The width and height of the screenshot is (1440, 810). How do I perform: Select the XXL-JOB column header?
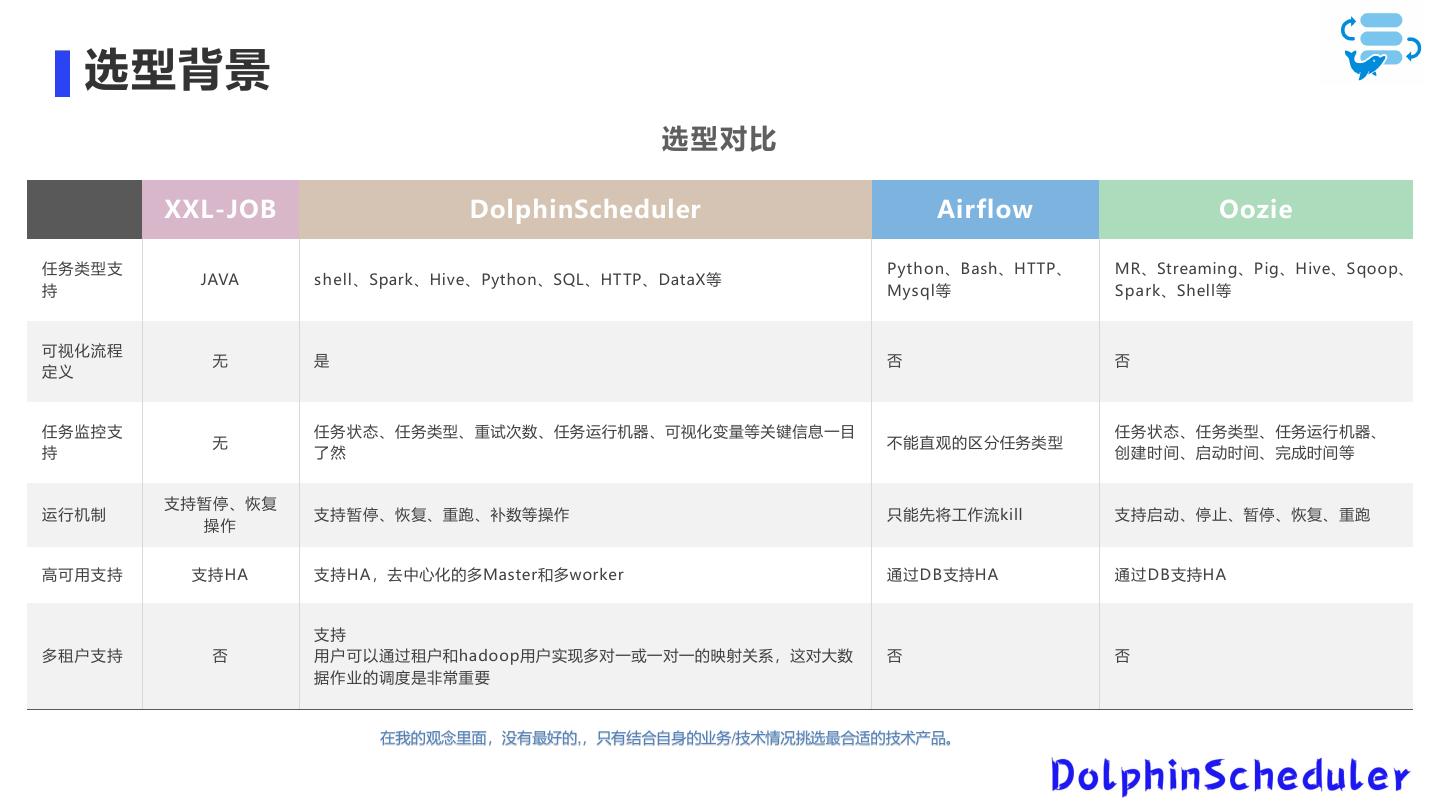coord(220,209)
